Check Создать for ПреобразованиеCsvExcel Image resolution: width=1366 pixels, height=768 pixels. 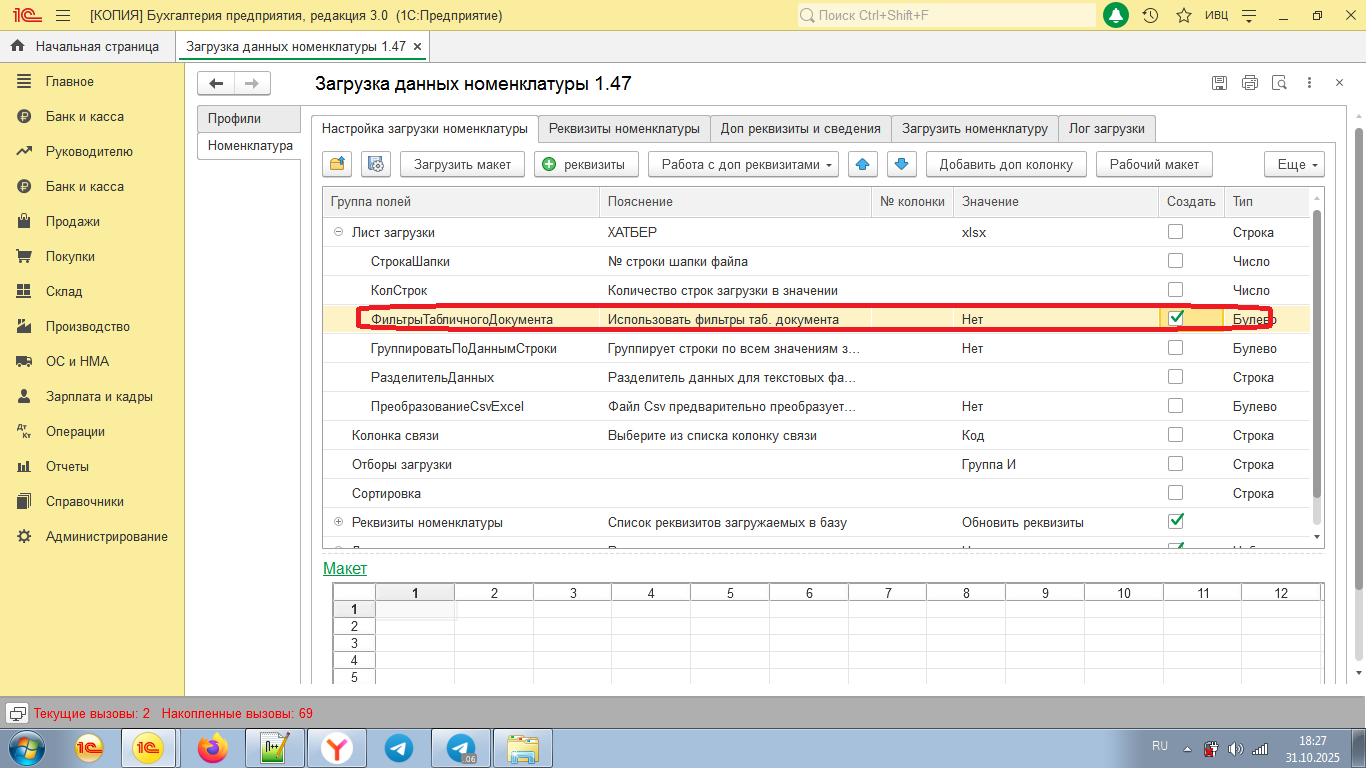click(x=1176, y=406)
